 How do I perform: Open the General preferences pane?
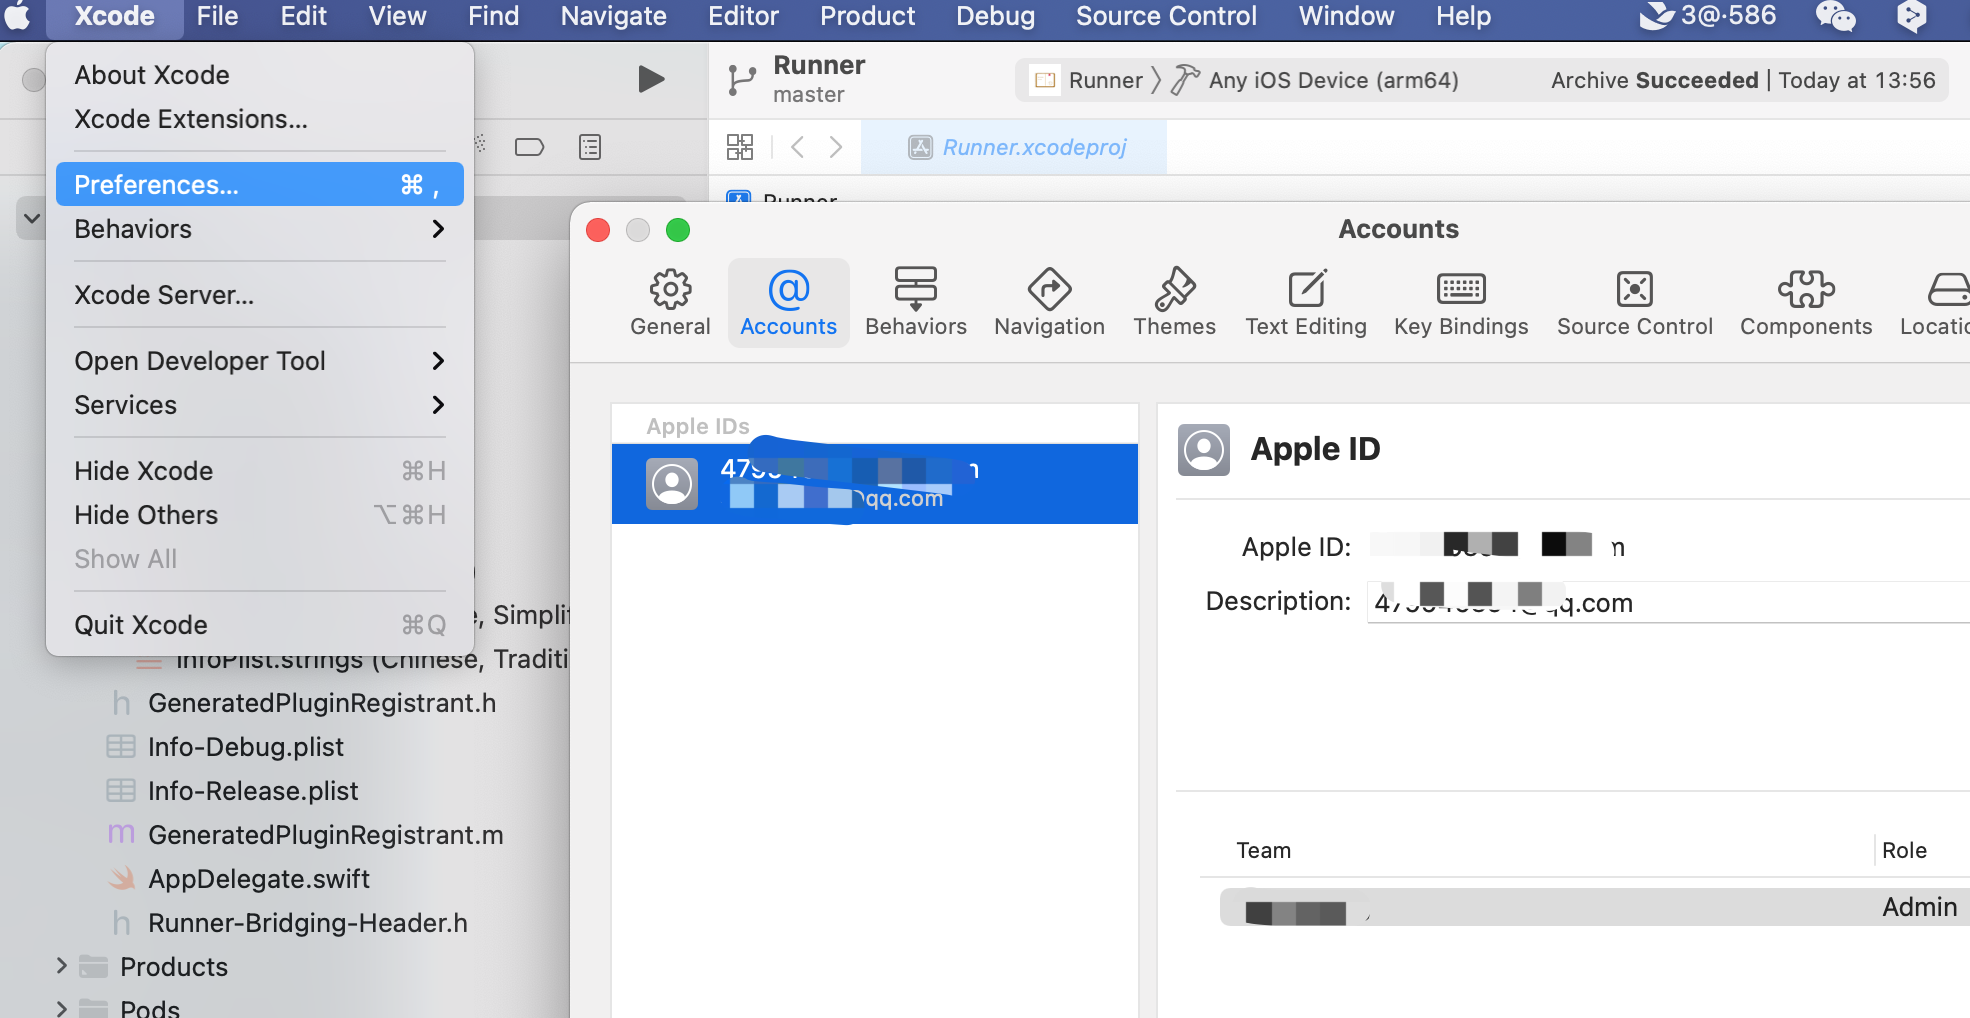coord(670,303)
